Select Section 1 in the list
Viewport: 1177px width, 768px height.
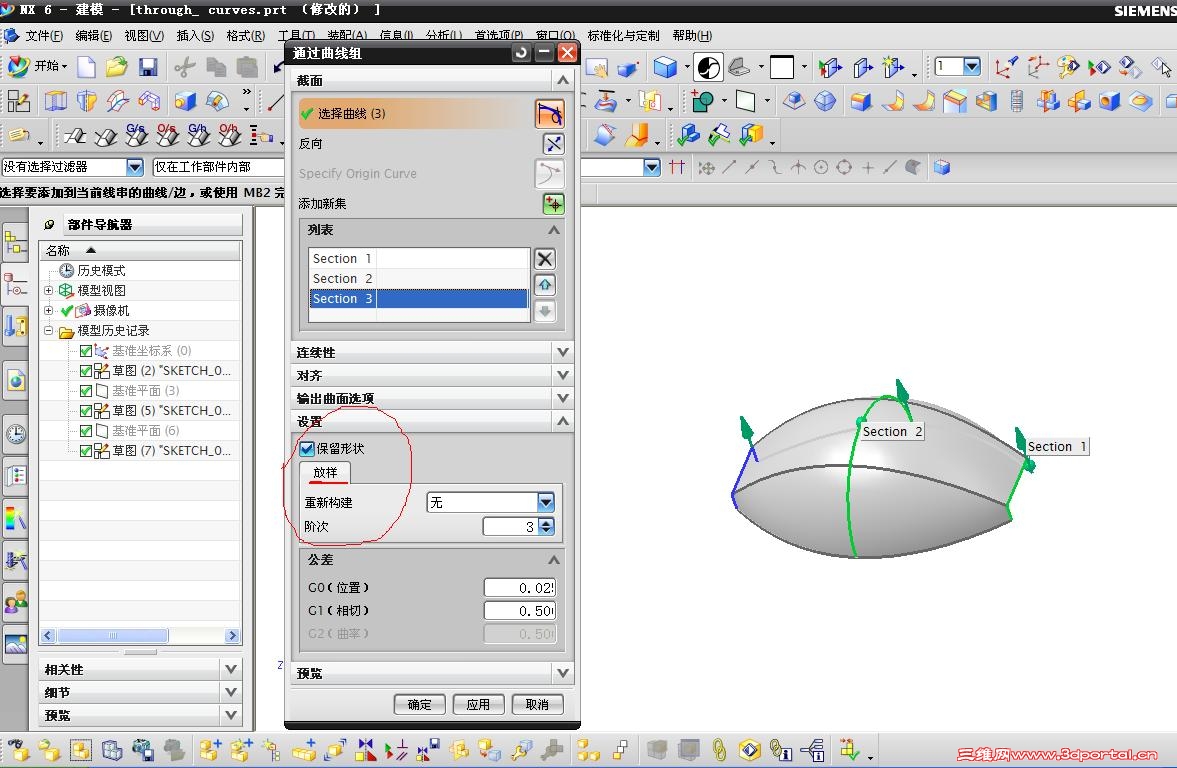click(419, 258)
